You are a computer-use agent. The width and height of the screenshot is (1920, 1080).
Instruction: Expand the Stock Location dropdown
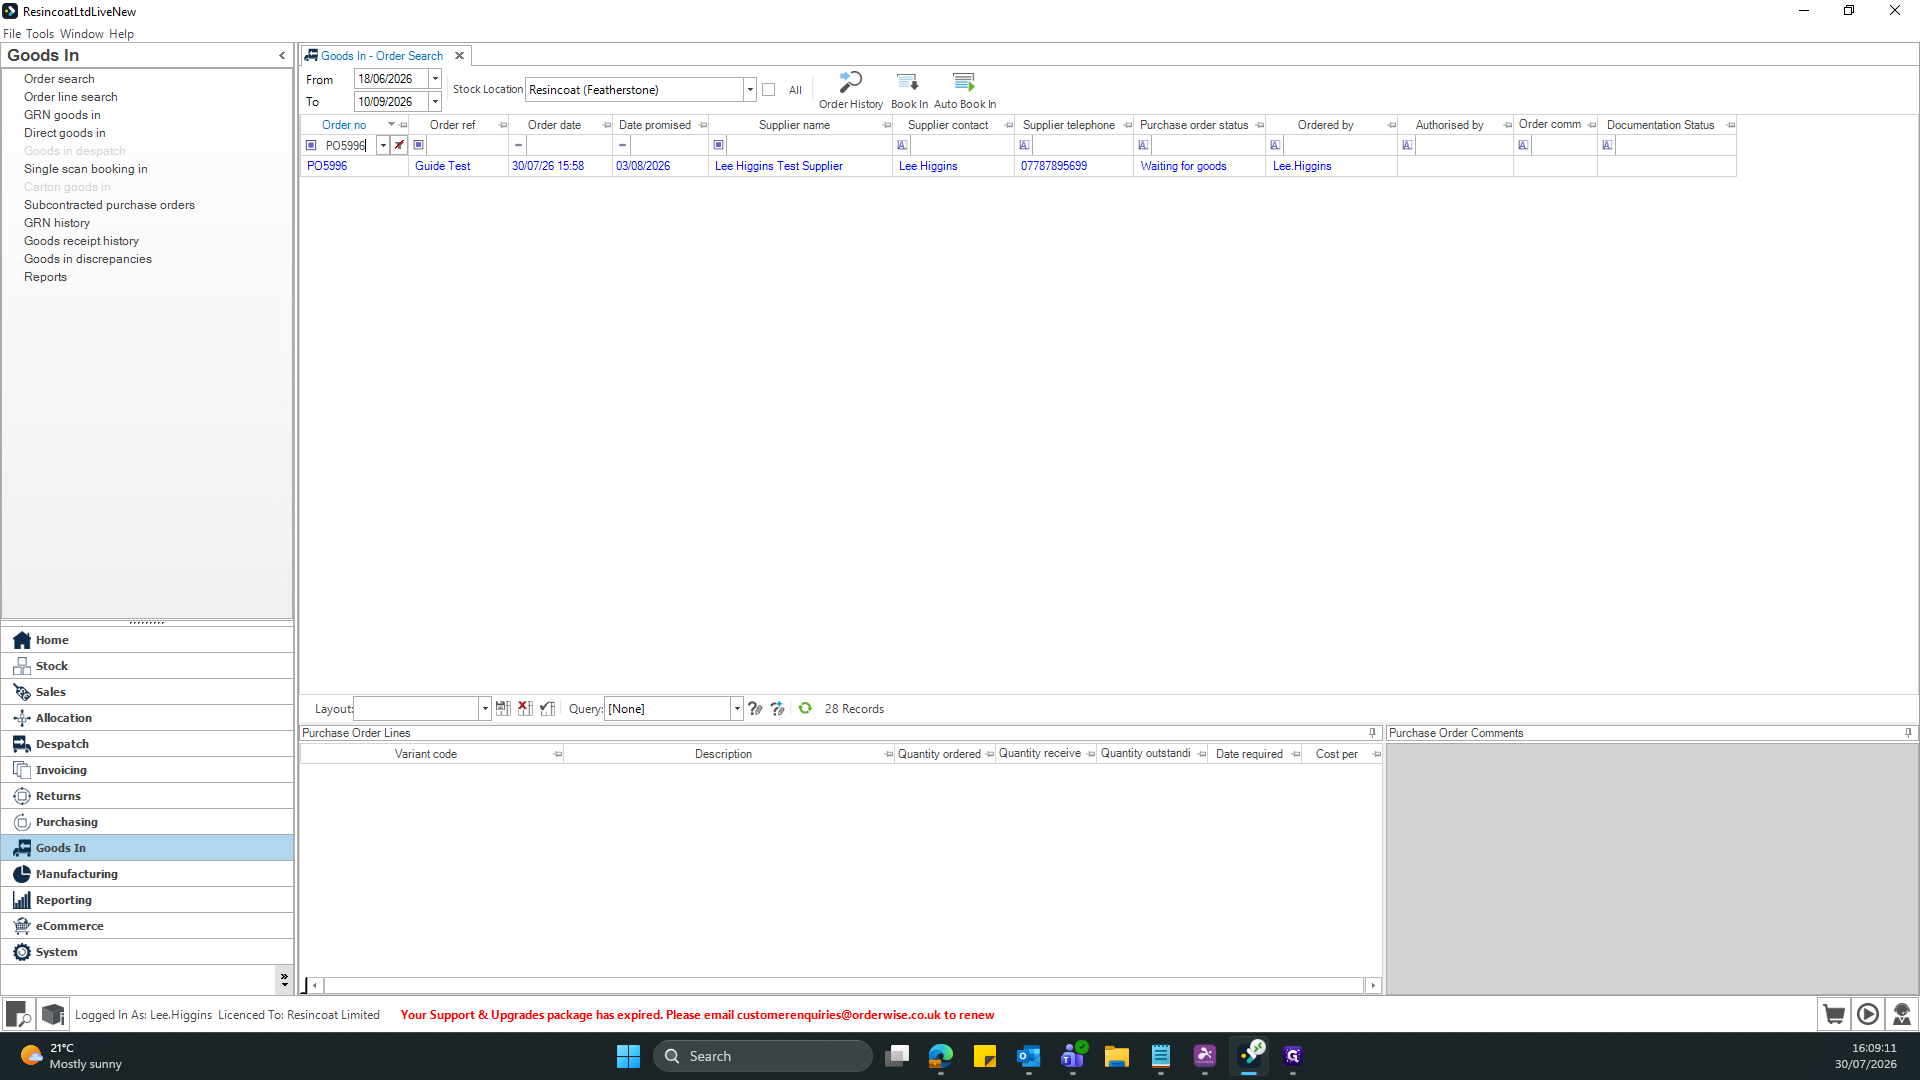750,90
